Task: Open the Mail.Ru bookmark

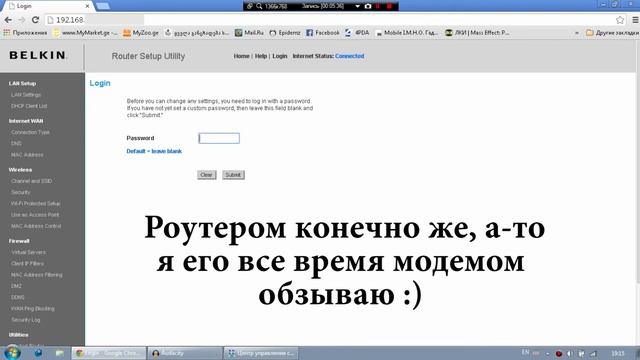Action: [x=249, y=33]
